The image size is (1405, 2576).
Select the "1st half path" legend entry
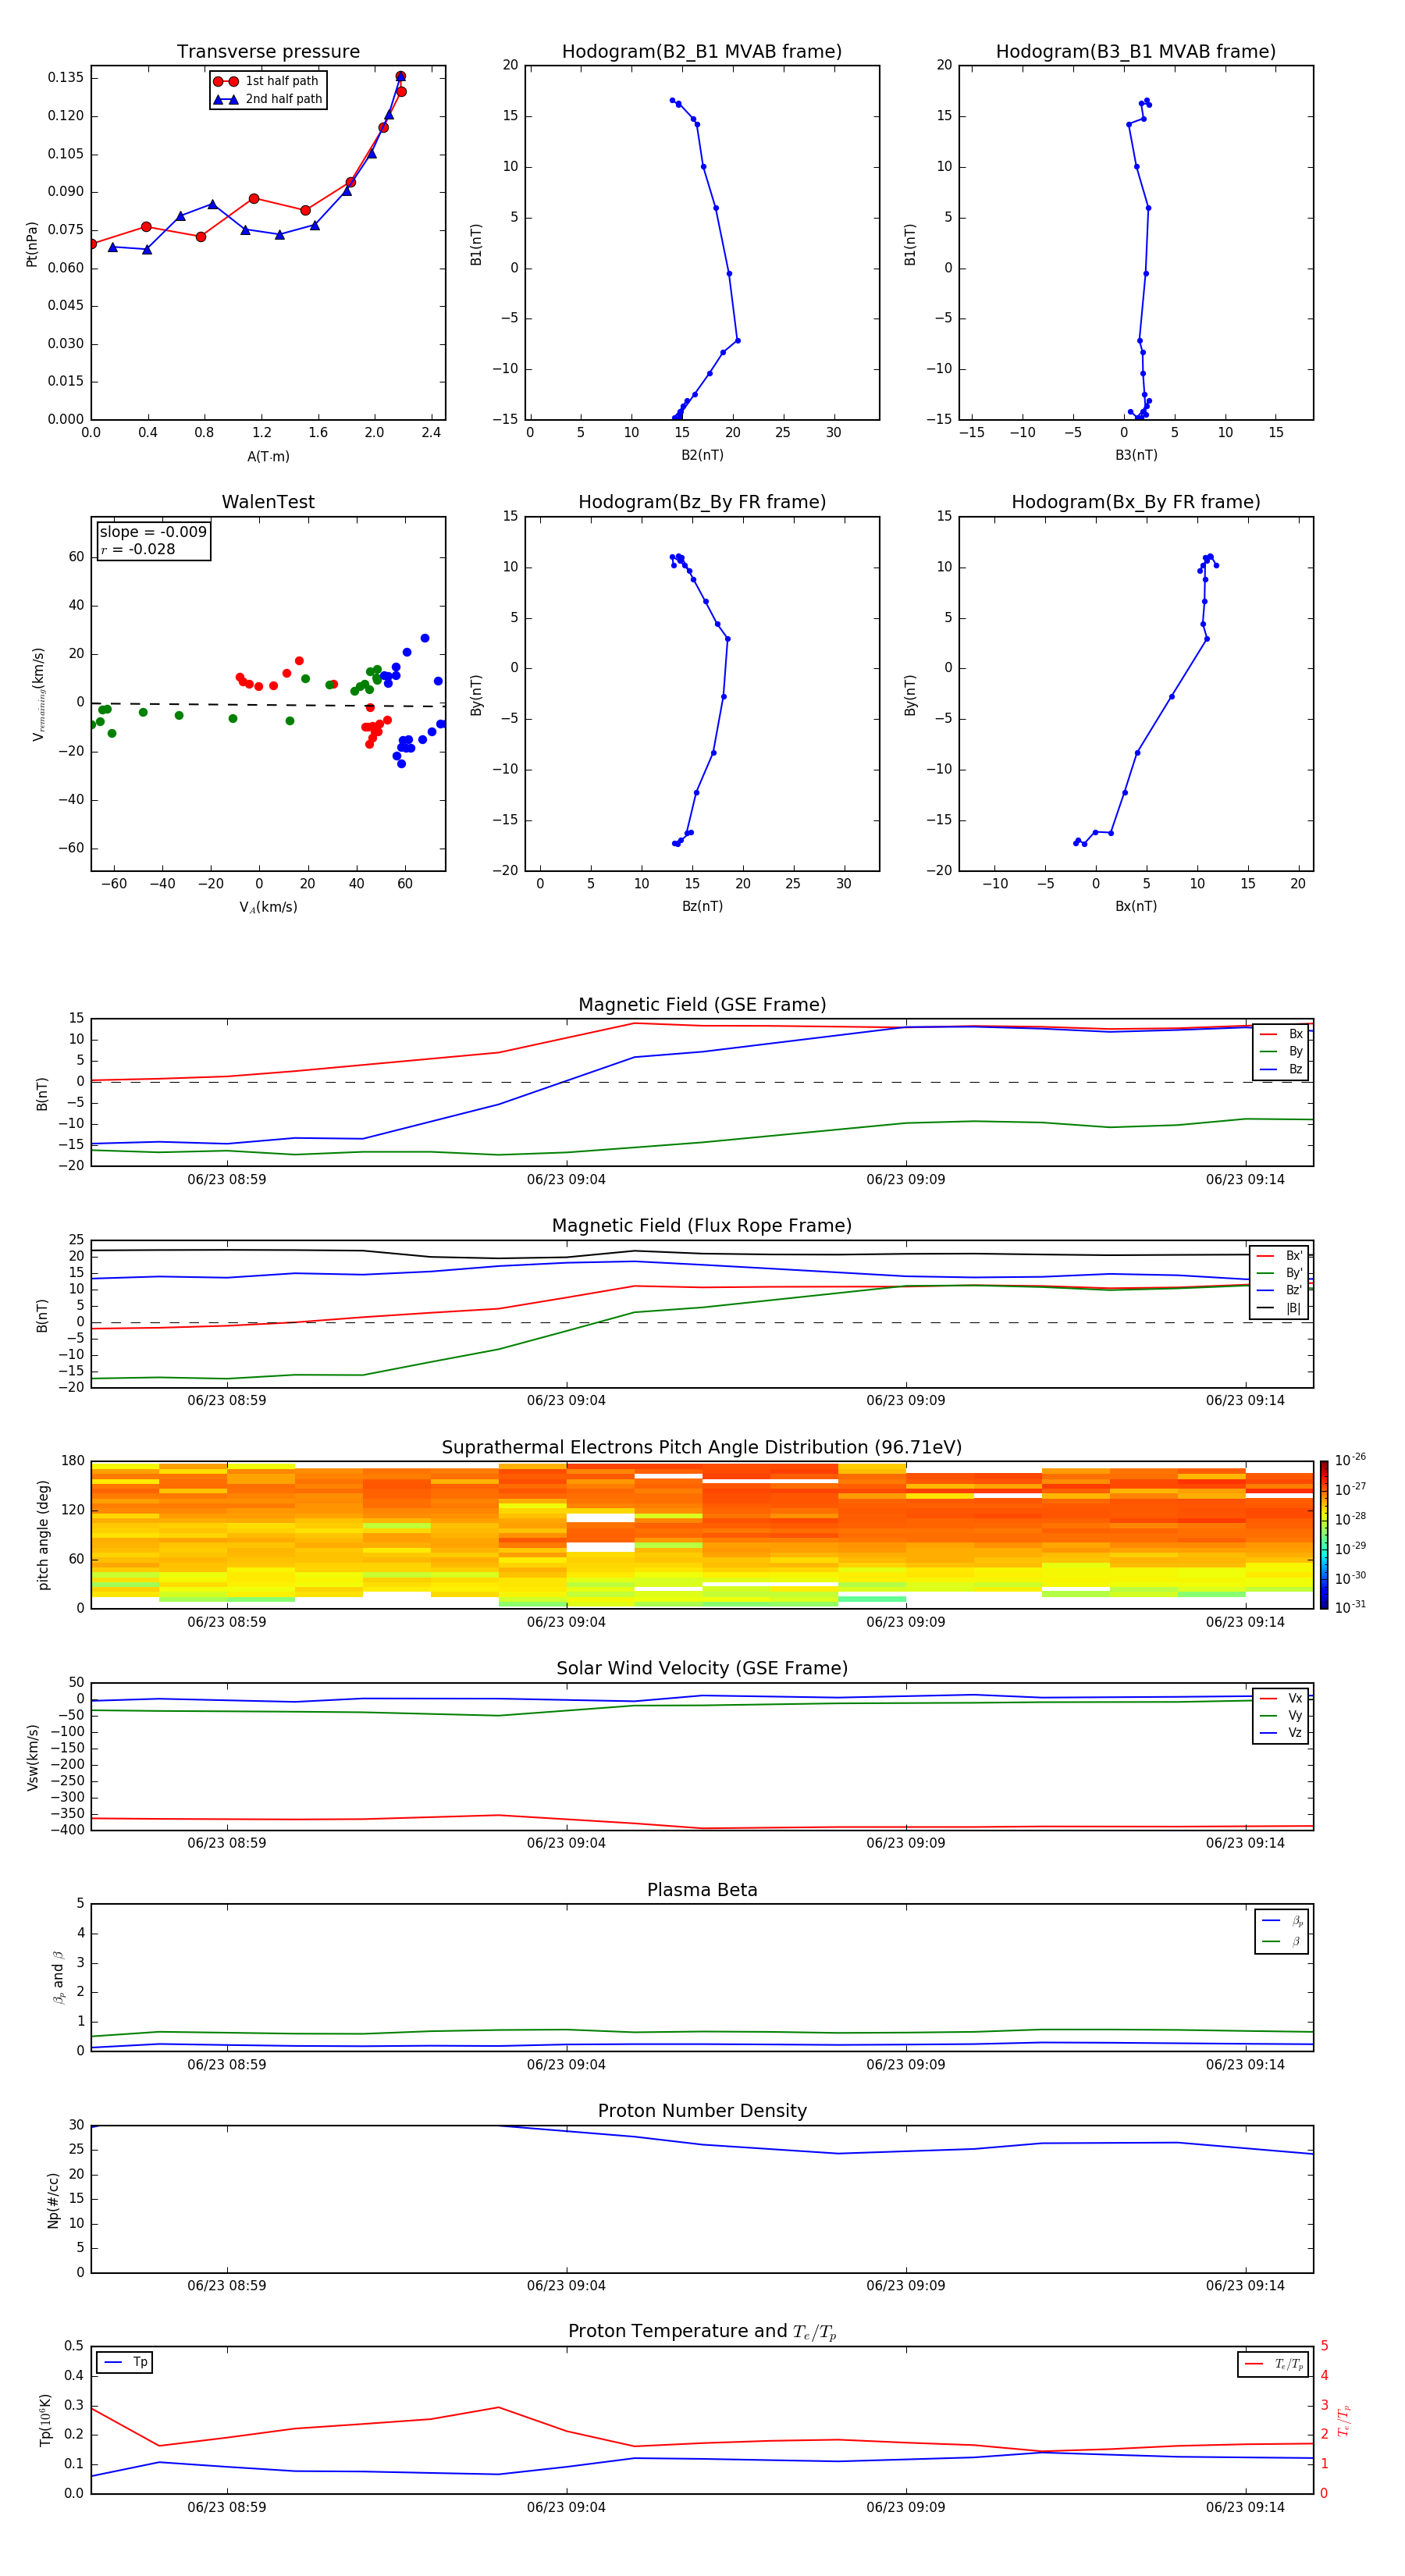tap(267, 81)
